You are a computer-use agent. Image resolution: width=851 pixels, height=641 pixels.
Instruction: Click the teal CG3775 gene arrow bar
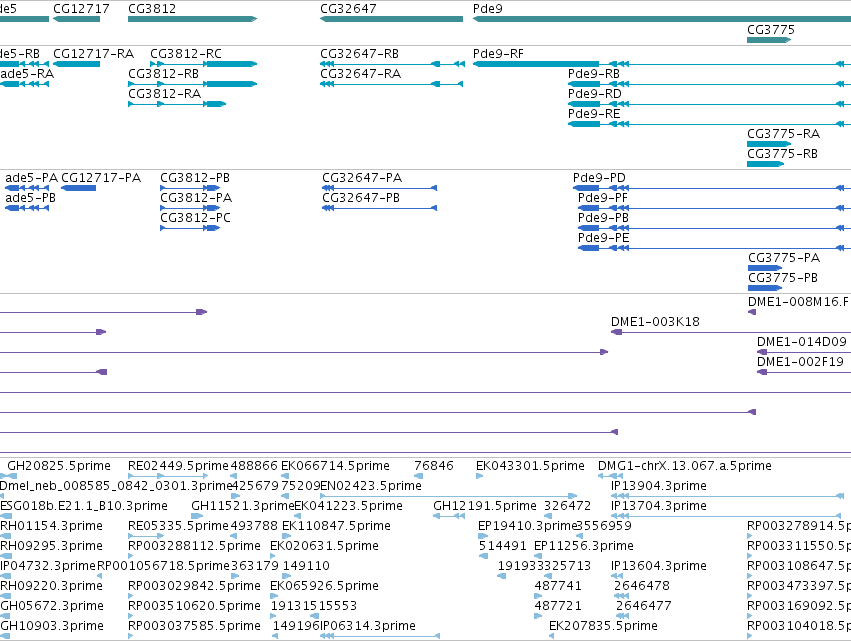(x=769, y=40)
